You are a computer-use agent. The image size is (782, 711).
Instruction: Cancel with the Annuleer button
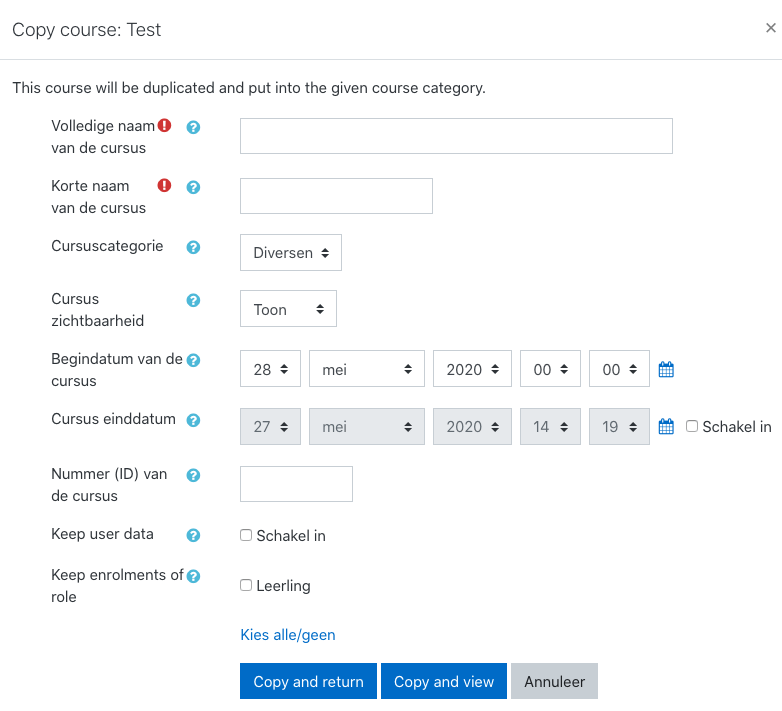point(554,681)
